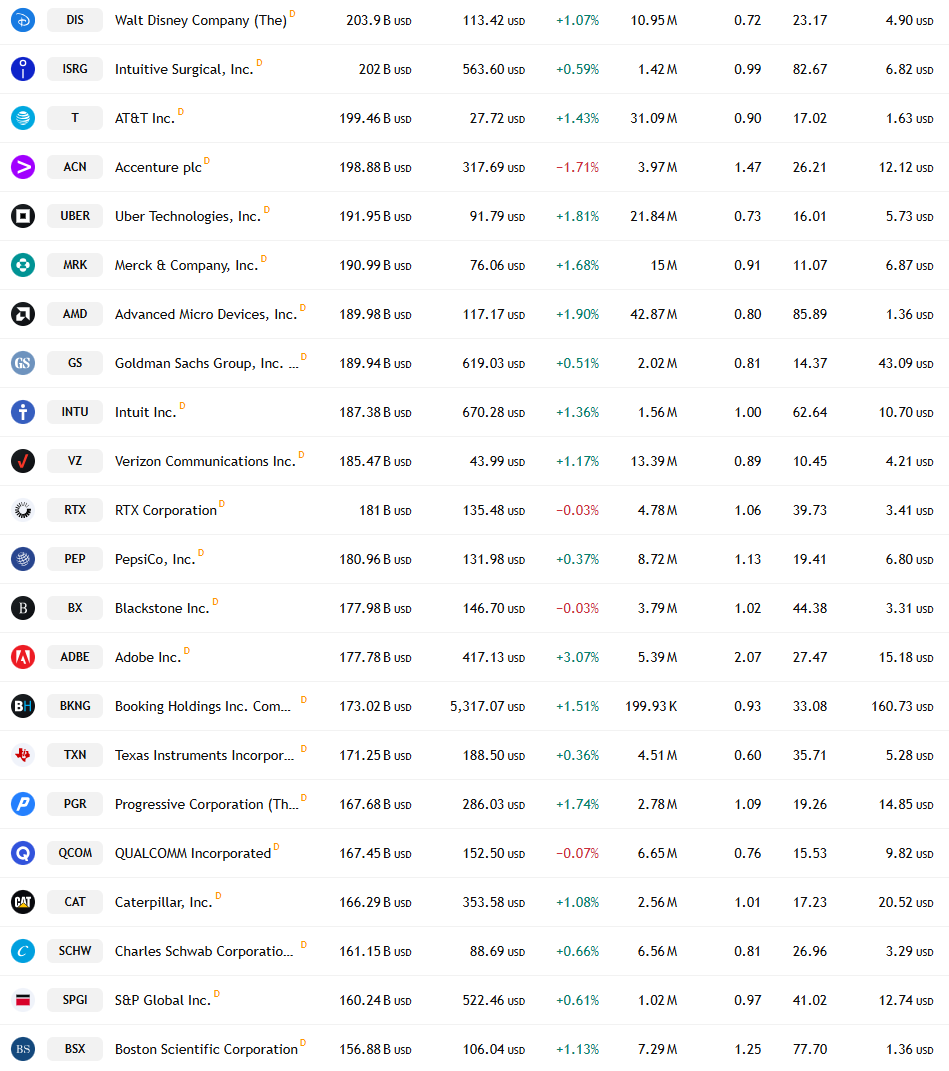Click the Caterpillar CAT logo icon
This screenshot has width=949, height=1071.
coord(23,902)
